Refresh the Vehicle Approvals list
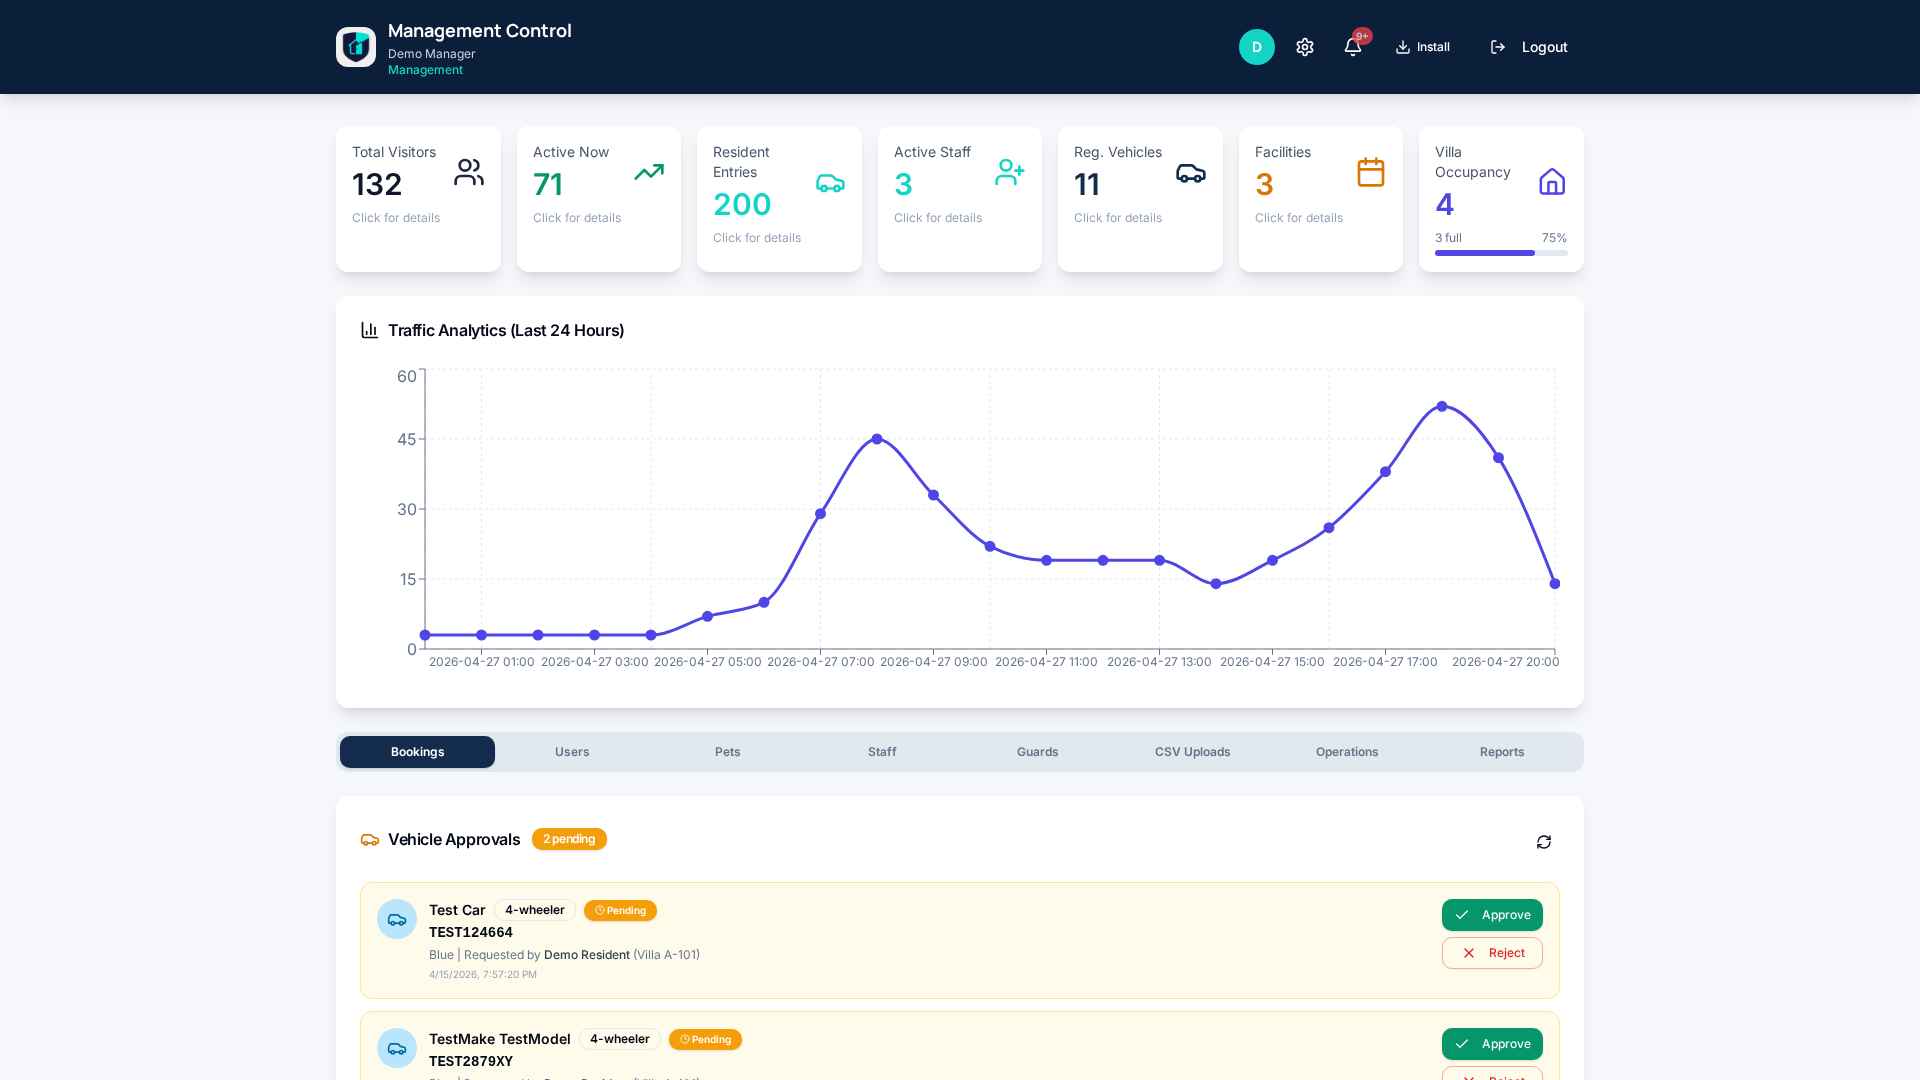Screen dimensions: 1920x1080 tap(1544, 842)
